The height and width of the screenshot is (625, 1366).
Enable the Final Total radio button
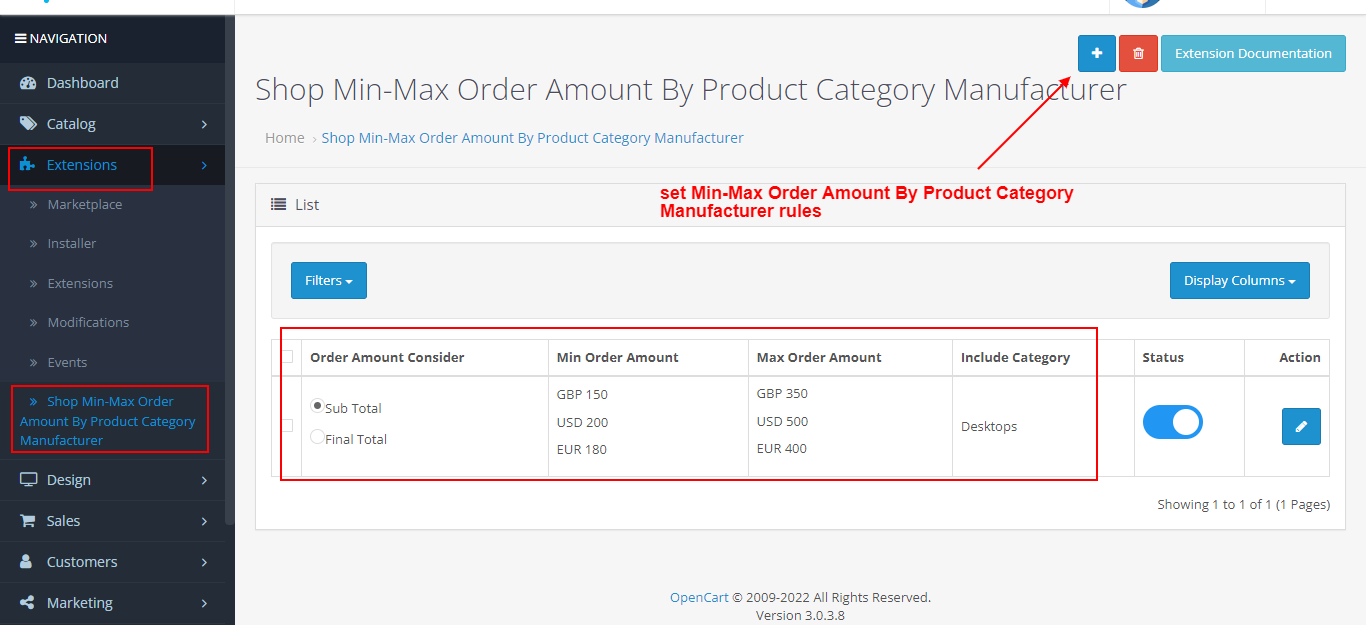pos(317,437)
